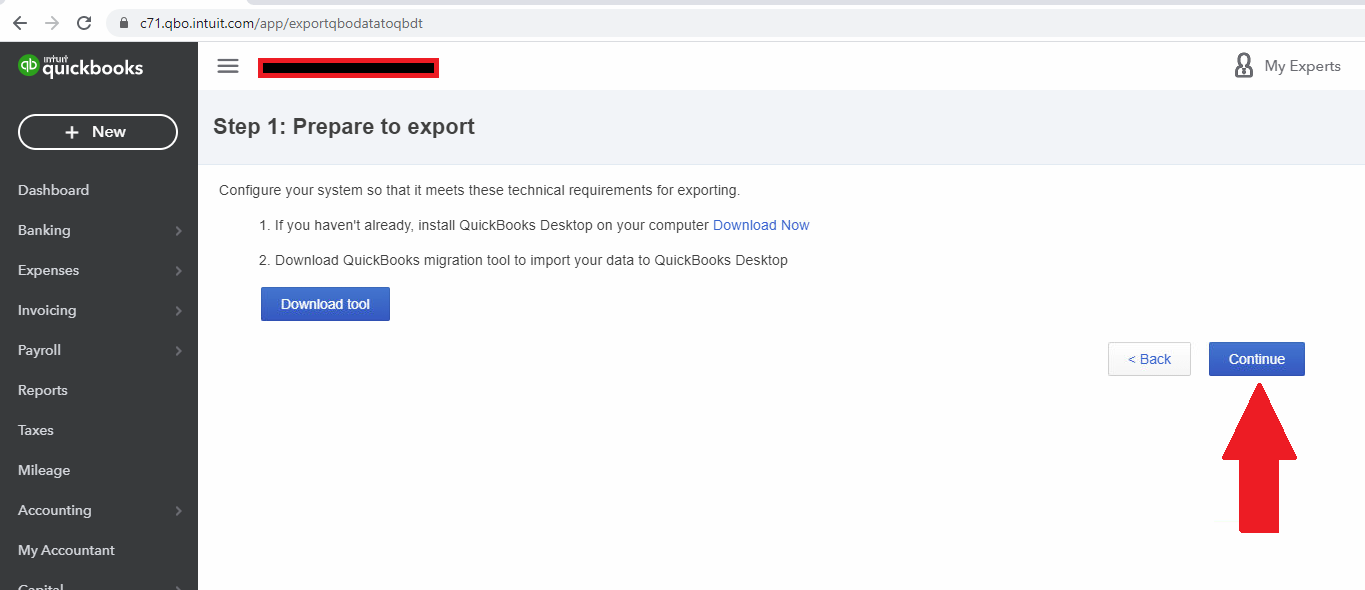View site security lock info
1365x590 pixels.
pos(125,23)
